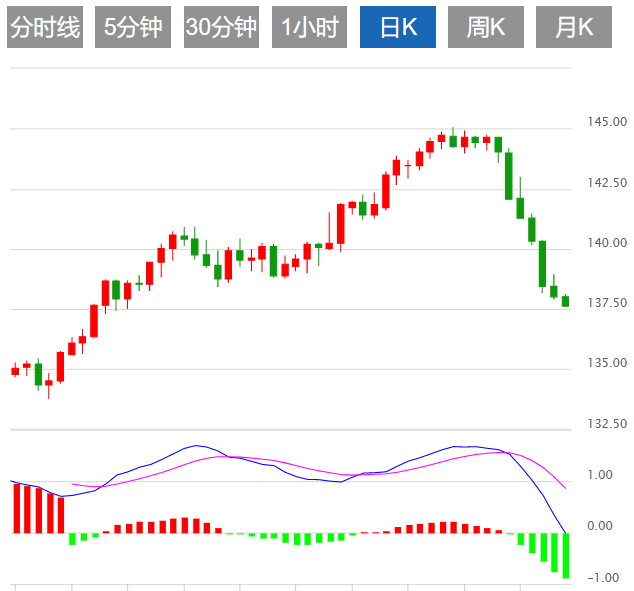634x591 pixels.
Task: Open the 30分钟 interval tab
Action: point(221,28)
